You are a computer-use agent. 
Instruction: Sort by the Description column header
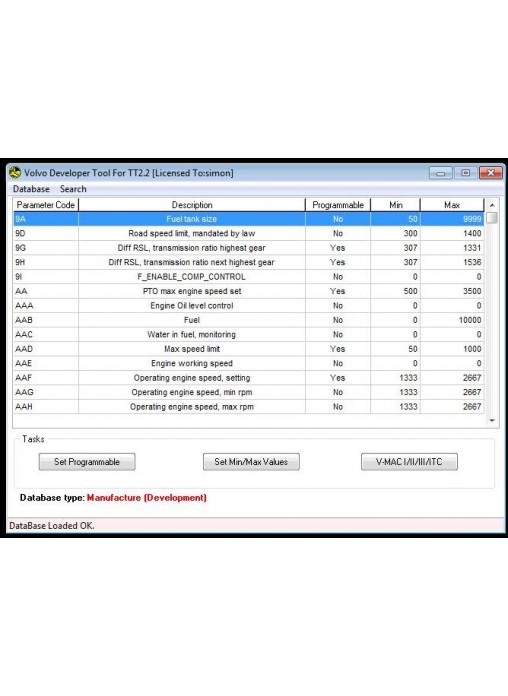click(192, 205)
